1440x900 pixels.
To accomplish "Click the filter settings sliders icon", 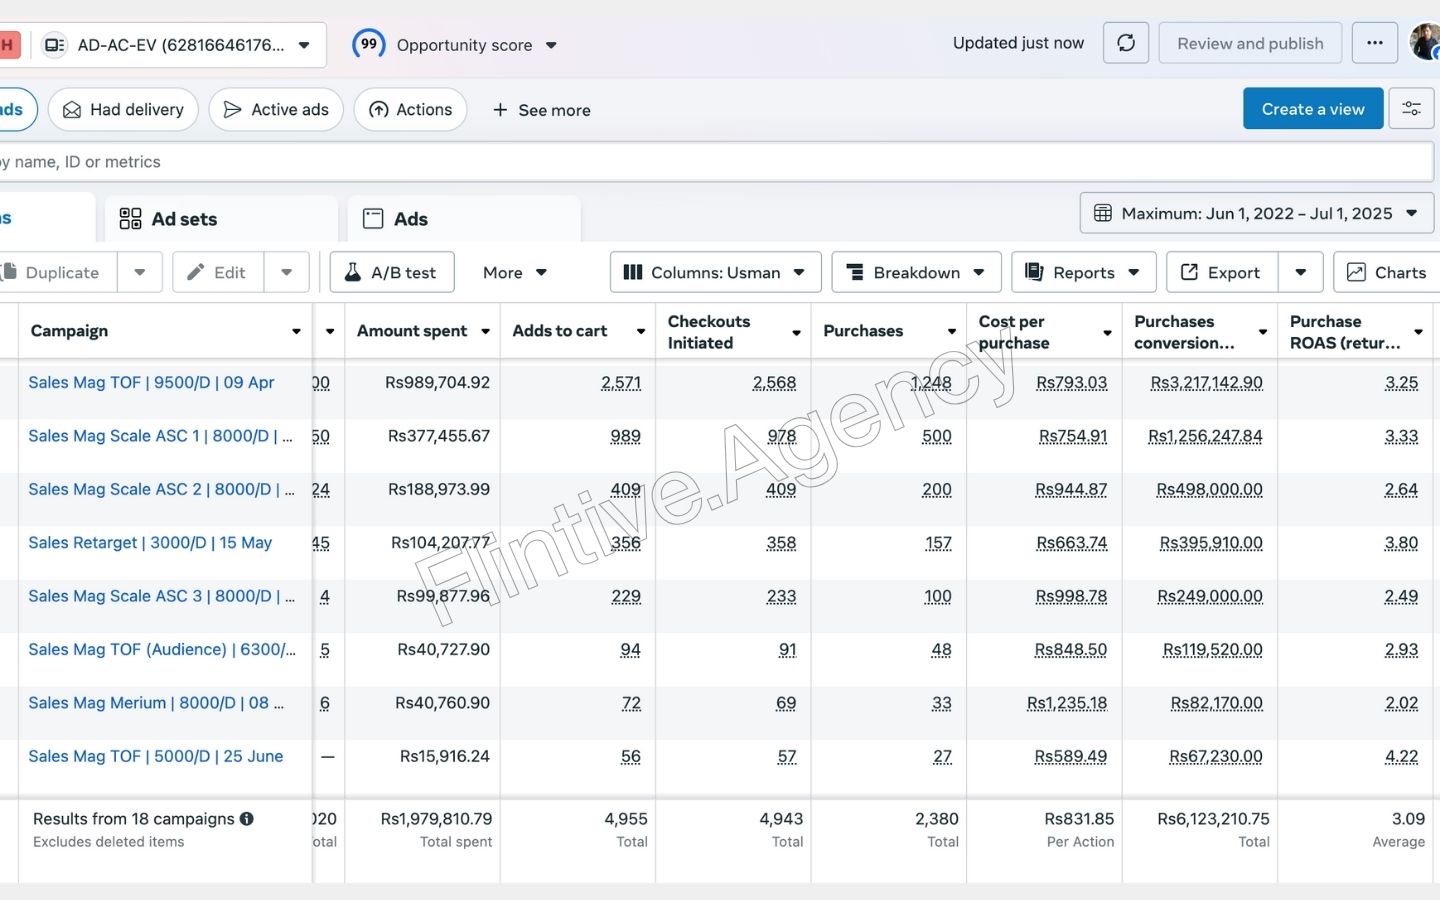I will pos(1411,109).
